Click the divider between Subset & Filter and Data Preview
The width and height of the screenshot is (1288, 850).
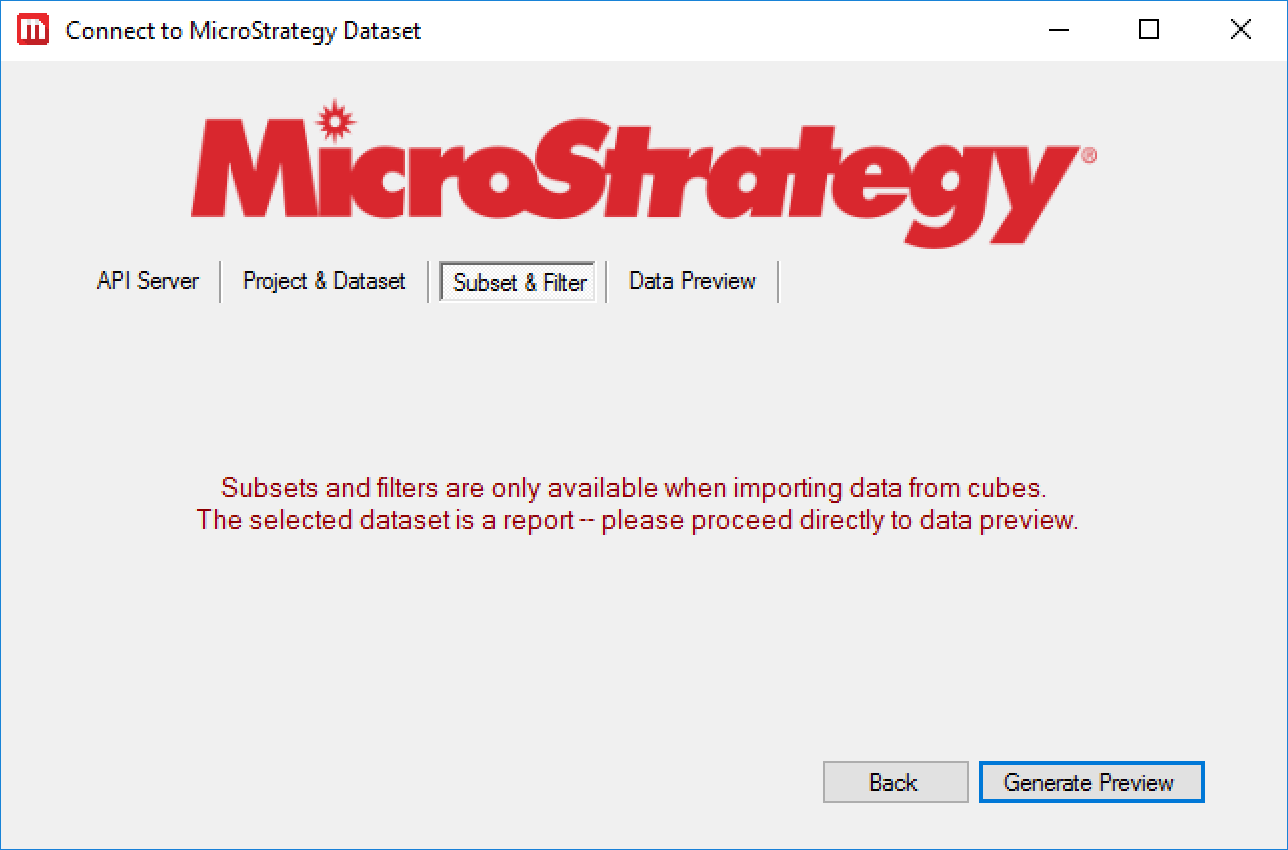(x=606, y=281)
